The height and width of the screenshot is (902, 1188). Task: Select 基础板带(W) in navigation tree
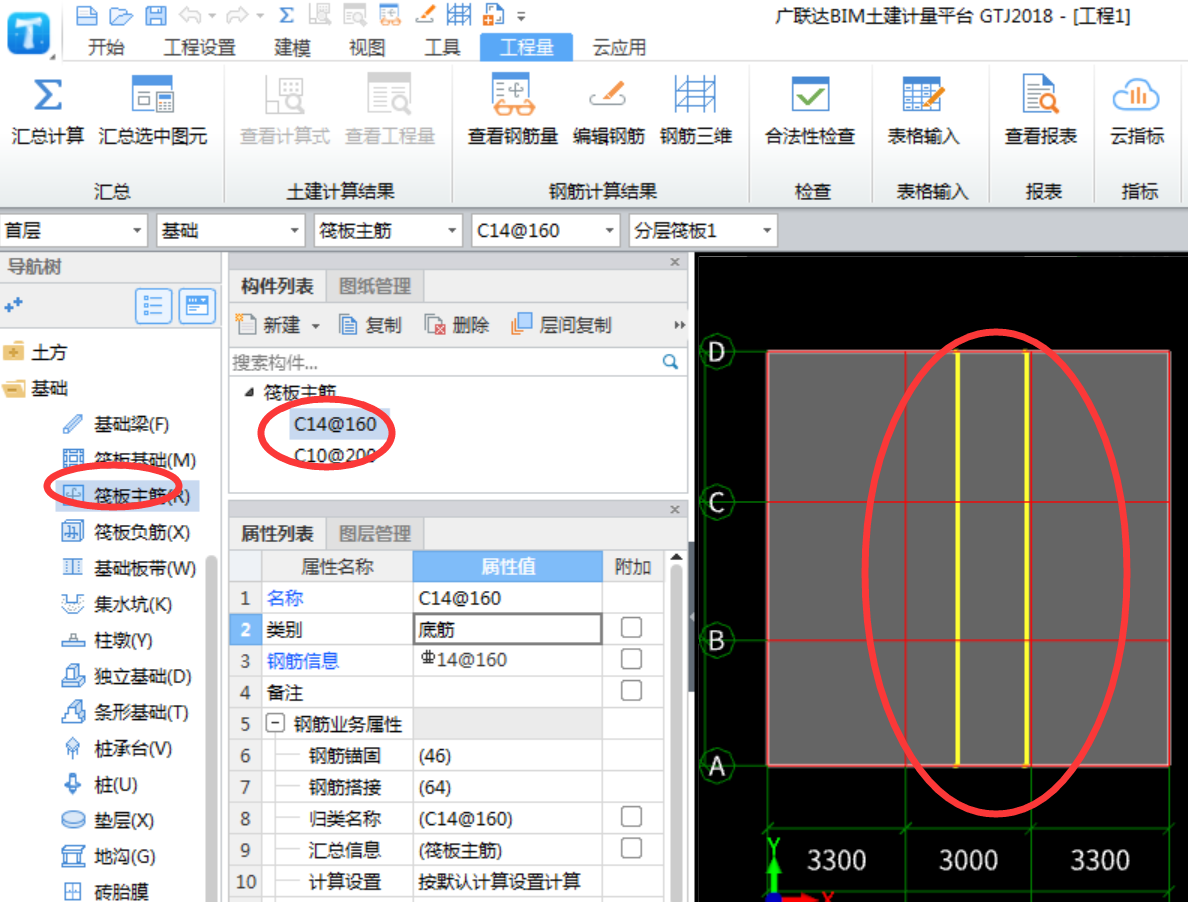pyautogui.click(x=129, y=568)
